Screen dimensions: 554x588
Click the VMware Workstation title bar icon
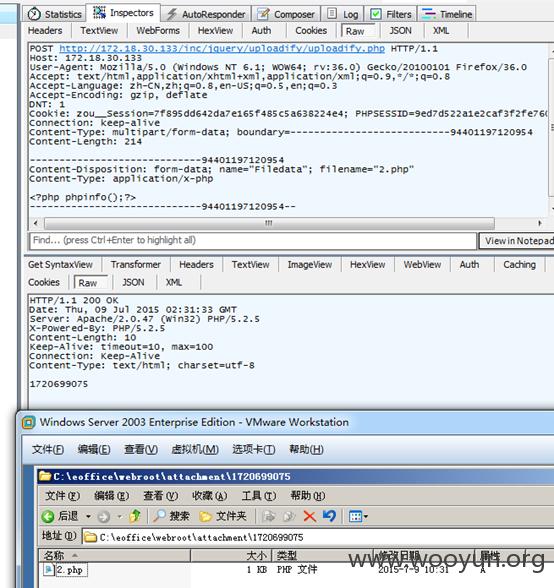29,422
